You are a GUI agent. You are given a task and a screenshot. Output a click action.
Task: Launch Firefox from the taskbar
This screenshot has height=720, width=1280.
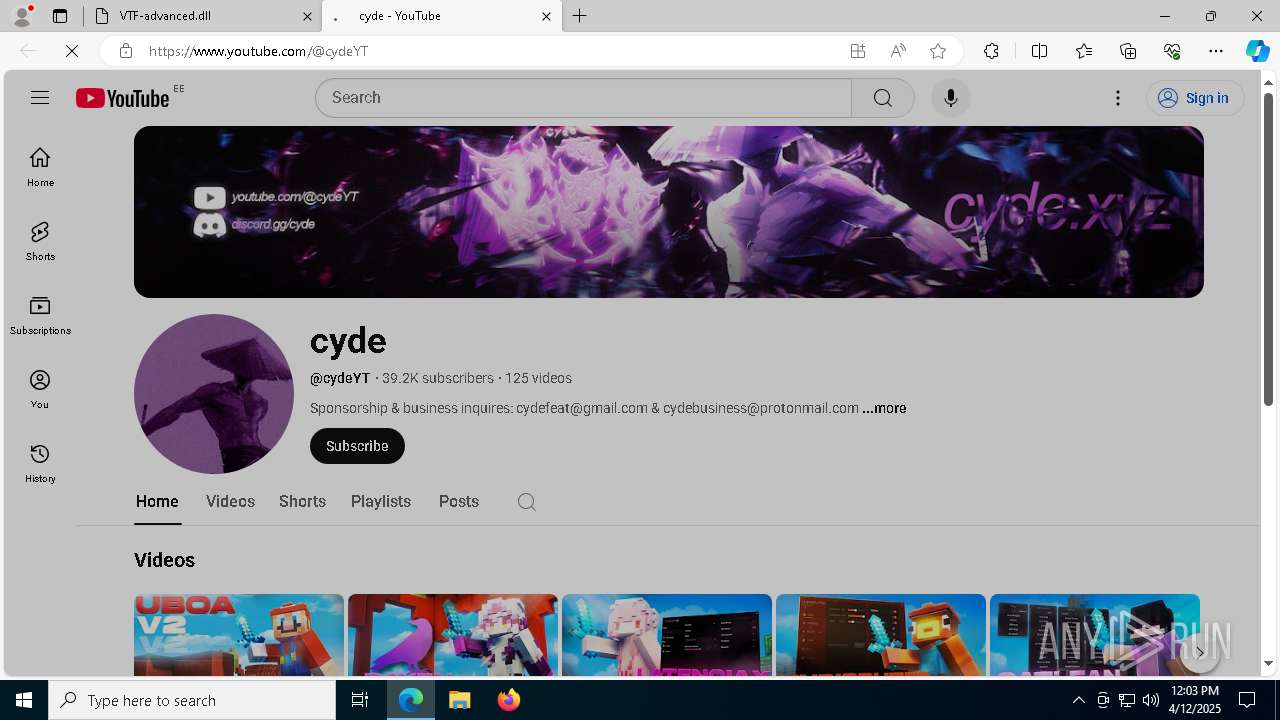click(x=508, y=700)
